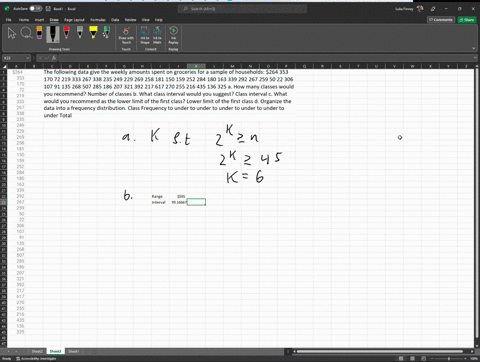Image resolution: width=480 pixels, height=362 pixels.
Task: Click the pen icon near the account avatar
Action: tap(433, 9)
